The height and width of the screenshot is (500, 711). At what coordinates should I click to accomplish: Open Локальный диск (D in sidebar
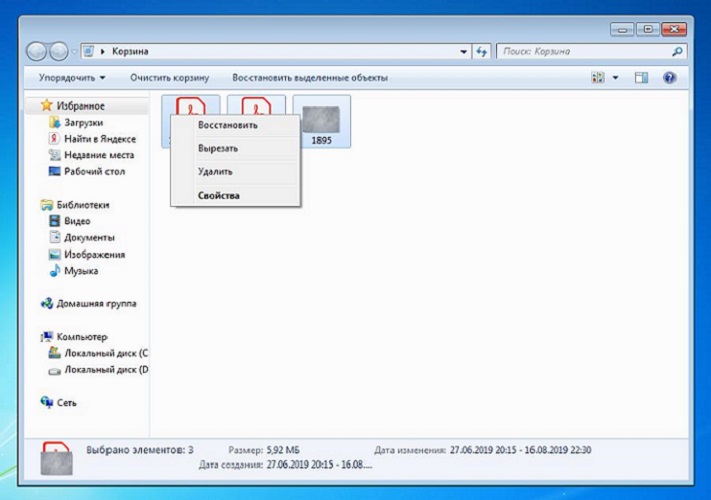(x=106, y=370)
